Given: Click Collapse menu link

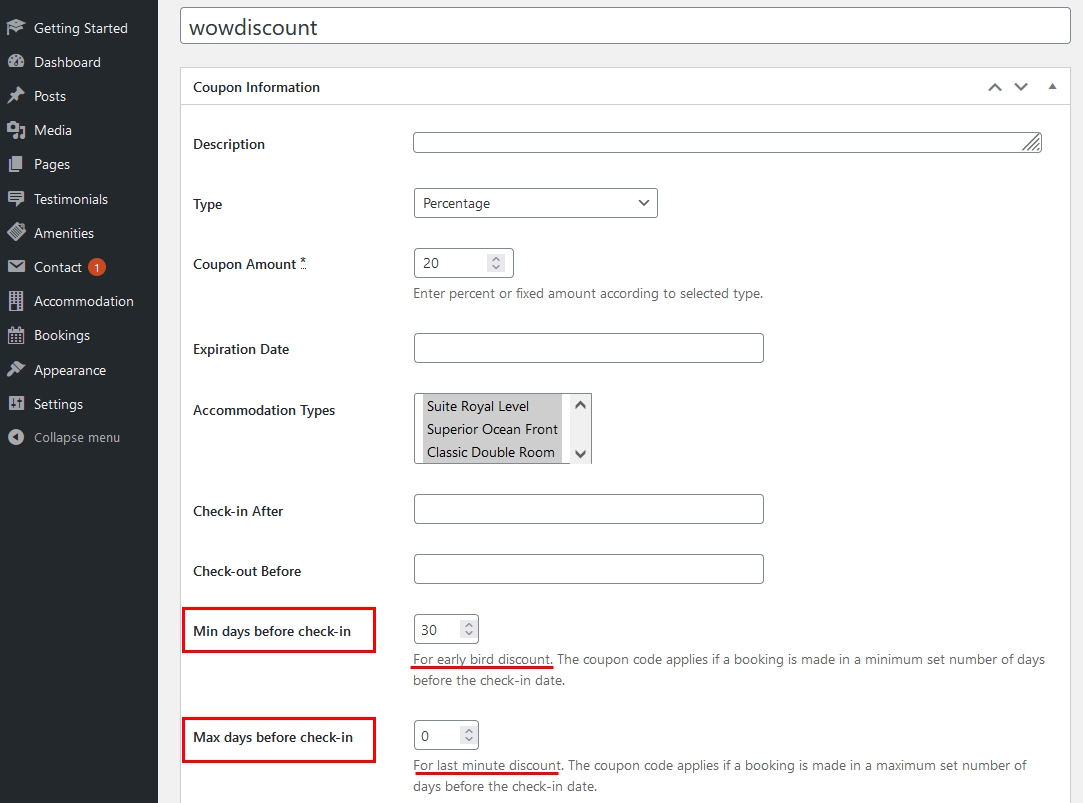Looking at the screenshot, I should pyautogui.click(x=77, y=437).
